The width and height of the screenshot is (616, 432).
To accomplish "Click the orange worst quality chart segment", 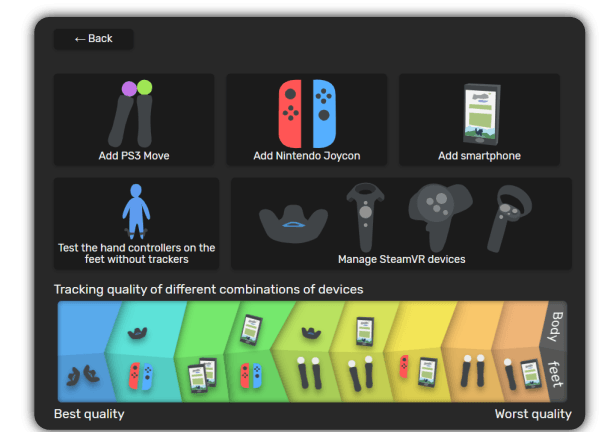I will tap(519, 351).
